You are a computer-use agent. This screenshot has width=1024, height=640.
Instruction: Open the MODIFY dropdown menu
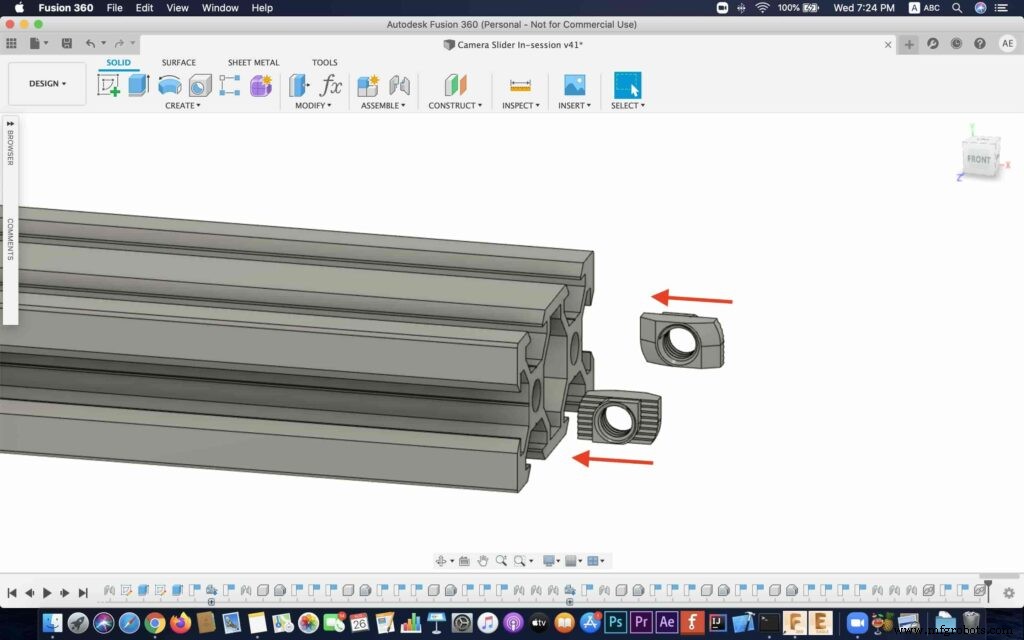pyautogui.click(x=314, y=105)
